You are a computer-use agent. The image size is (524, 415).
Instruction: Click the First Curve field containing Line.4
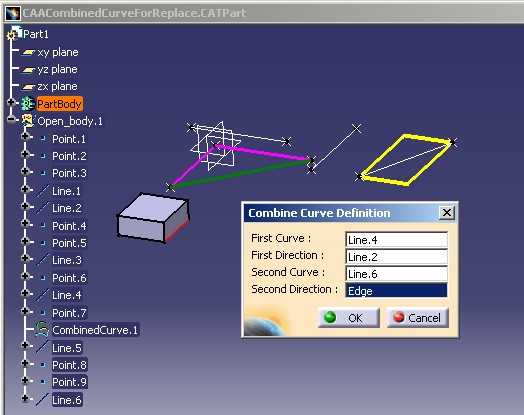[x=396, y=240]
